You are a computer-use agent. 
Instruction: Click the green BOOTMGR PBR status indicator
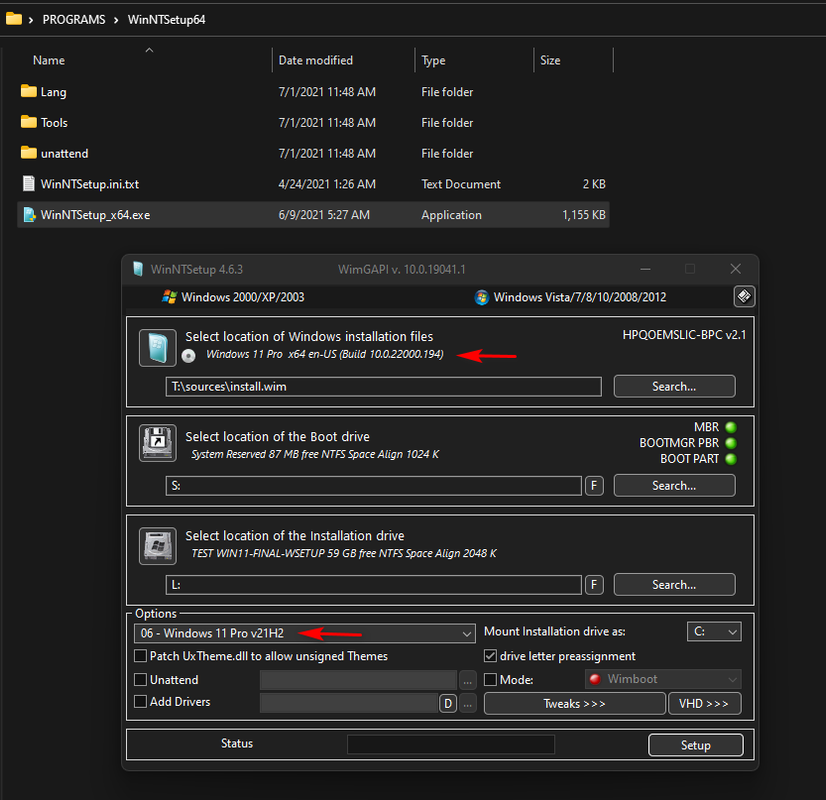pos(731,443)
